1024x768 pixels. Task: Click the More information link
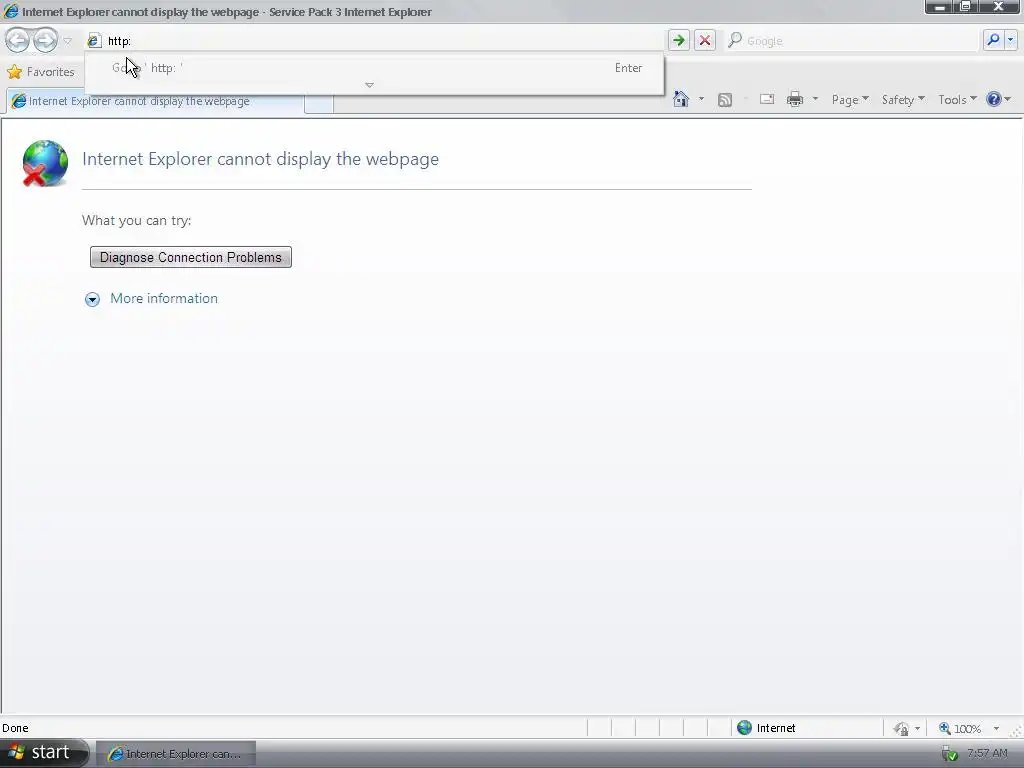pos(164,298)
